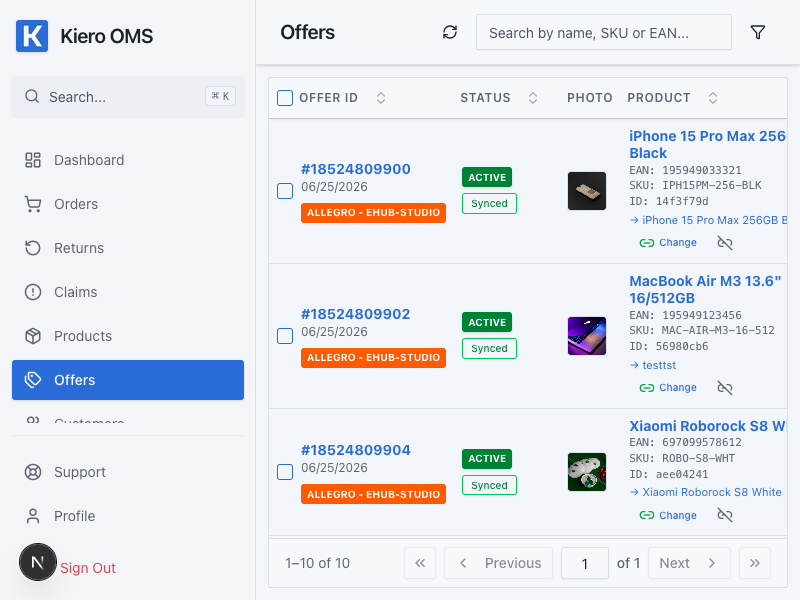This screenshot has height=600, width=800.
Task: Focus sidebar Search field
Action: pyautogui.click(x=128, y=97)
